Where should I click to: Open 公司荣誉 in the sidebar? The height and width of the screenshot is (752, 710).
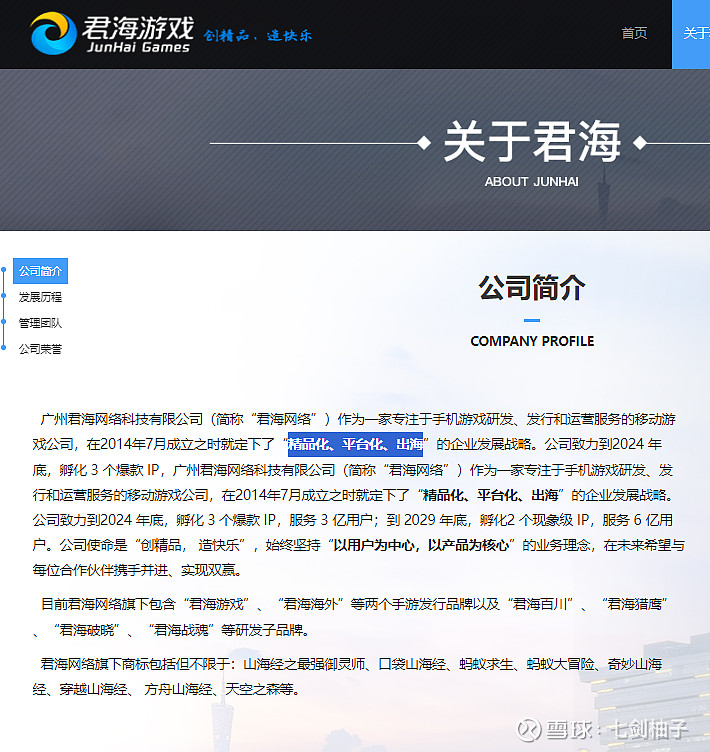click(40, 349)
